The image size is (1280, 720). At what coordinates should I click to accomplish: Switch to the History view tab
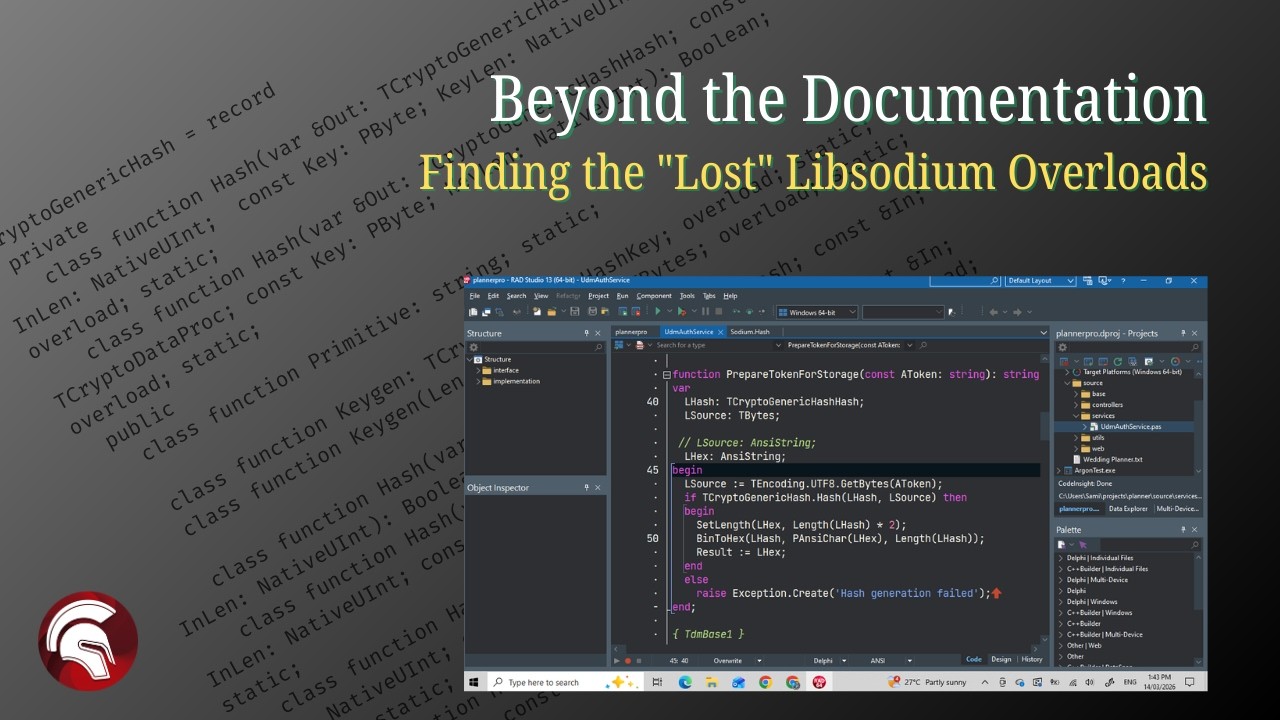1032,660
